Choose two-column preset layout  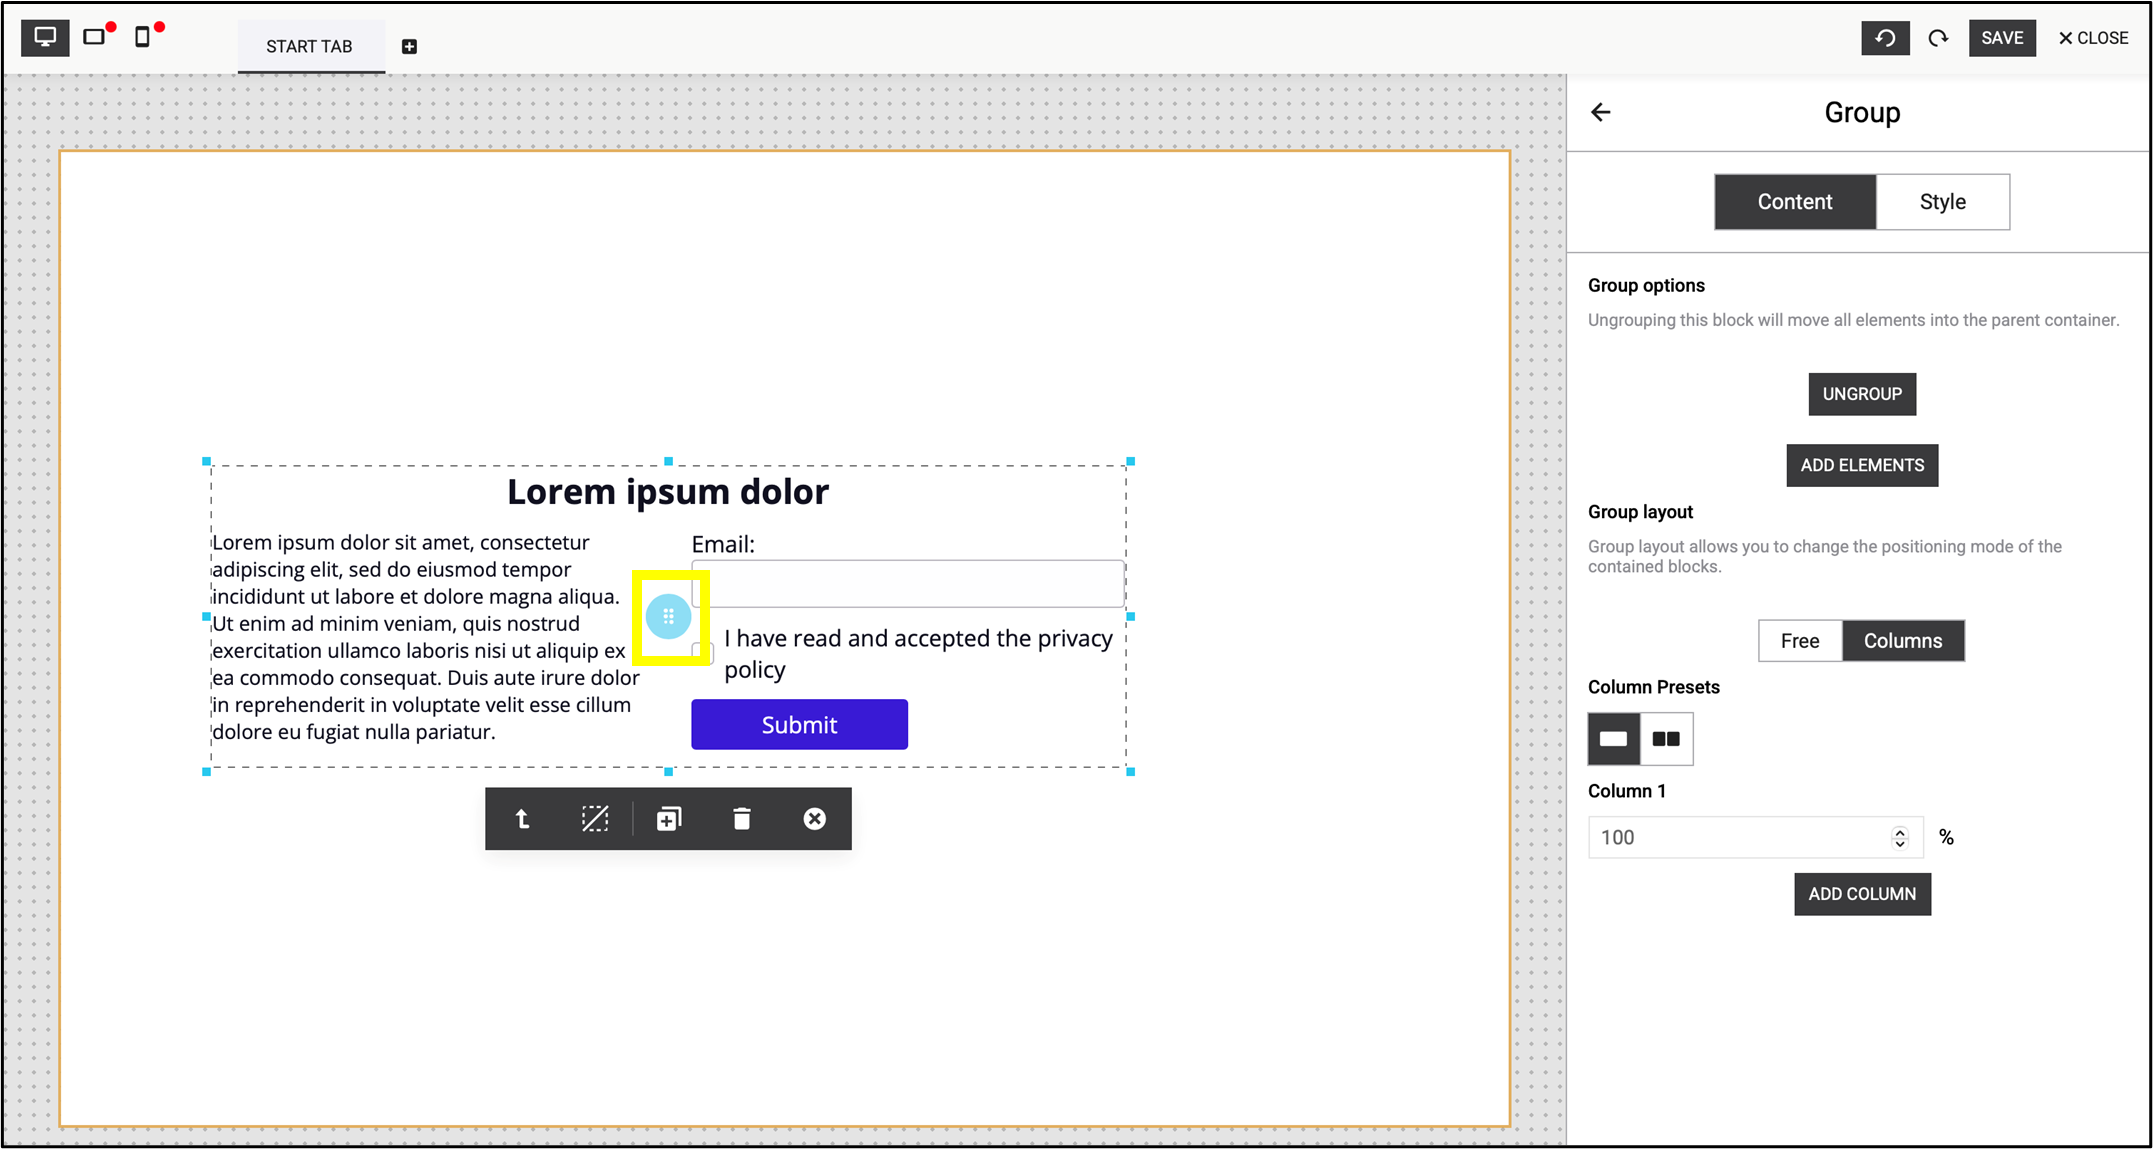[x=1666, y=739]
